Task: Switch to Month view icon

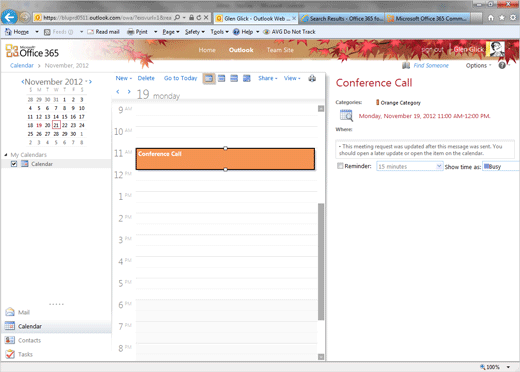Action: click(x=247, y=78)
